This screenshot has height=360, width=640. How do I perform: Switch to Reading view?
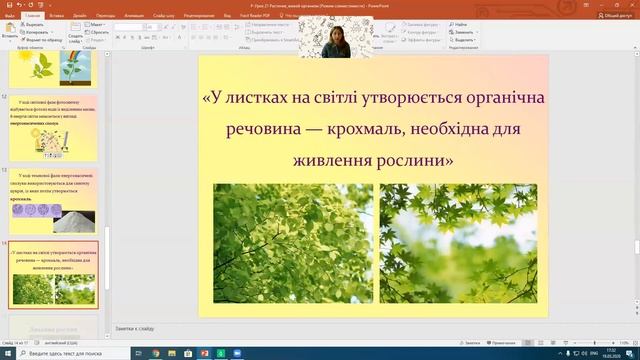[x=553, y=343]
